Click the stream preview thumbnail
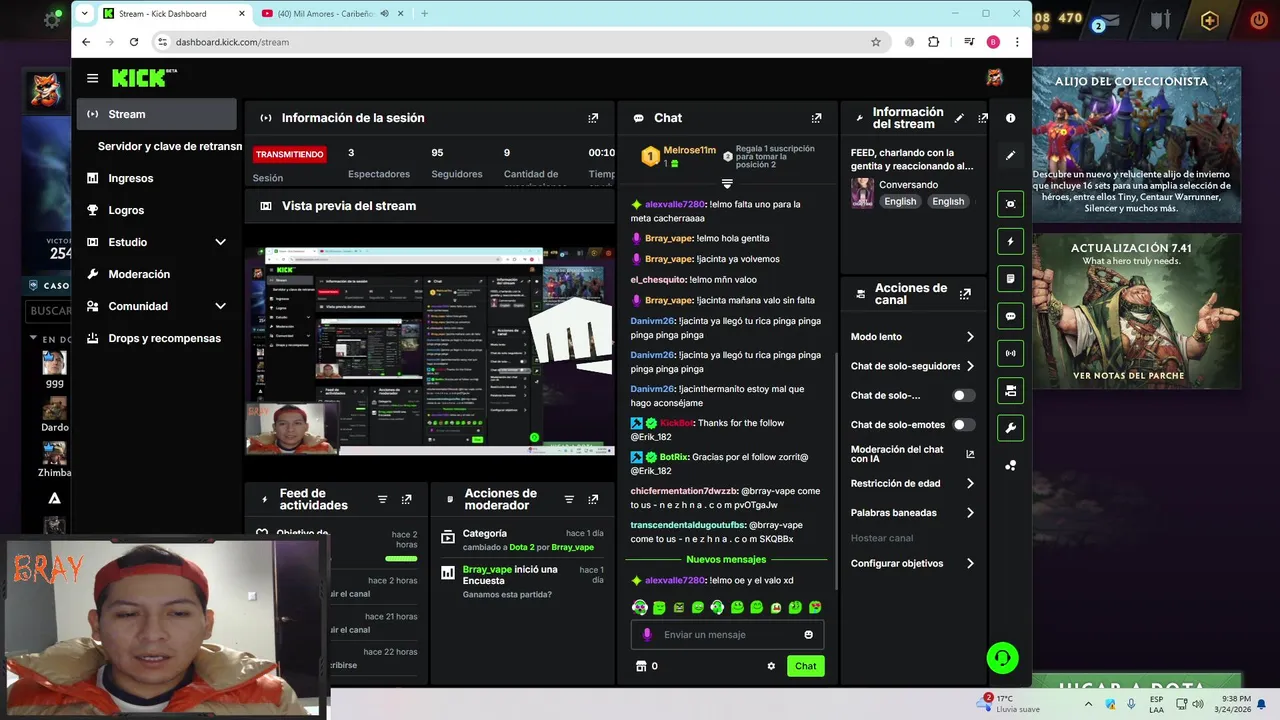 coord(430,350)
